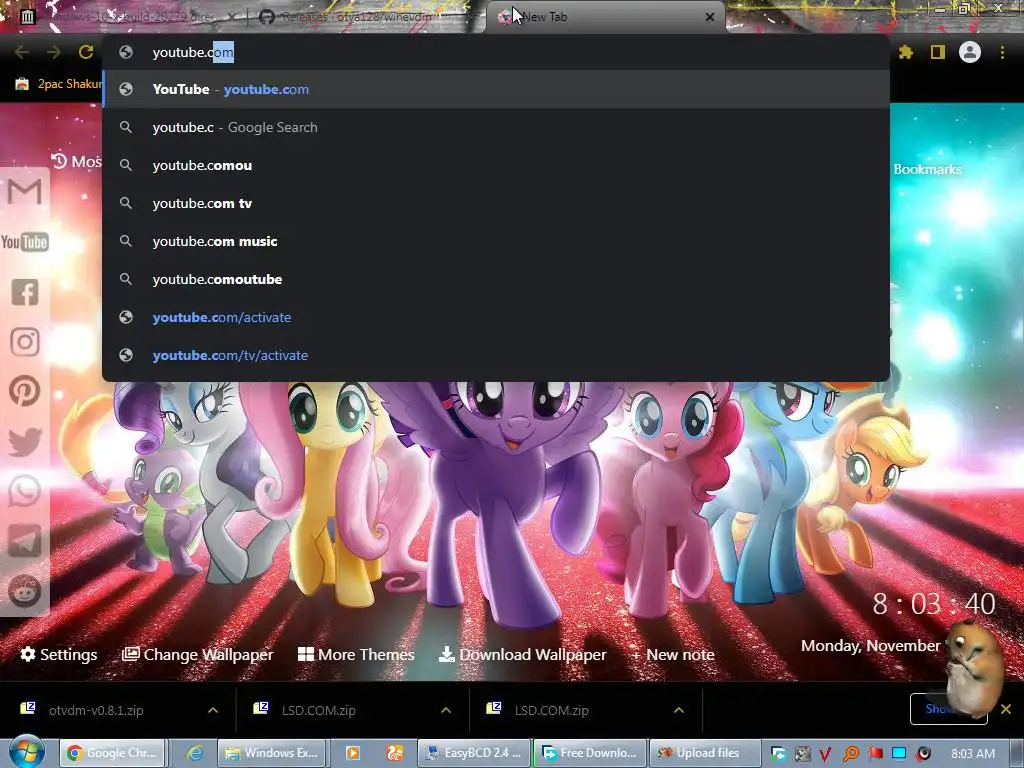
Task: Select 'youtube.c - Google Search' suggestion
Action: (x=496, y=127)
